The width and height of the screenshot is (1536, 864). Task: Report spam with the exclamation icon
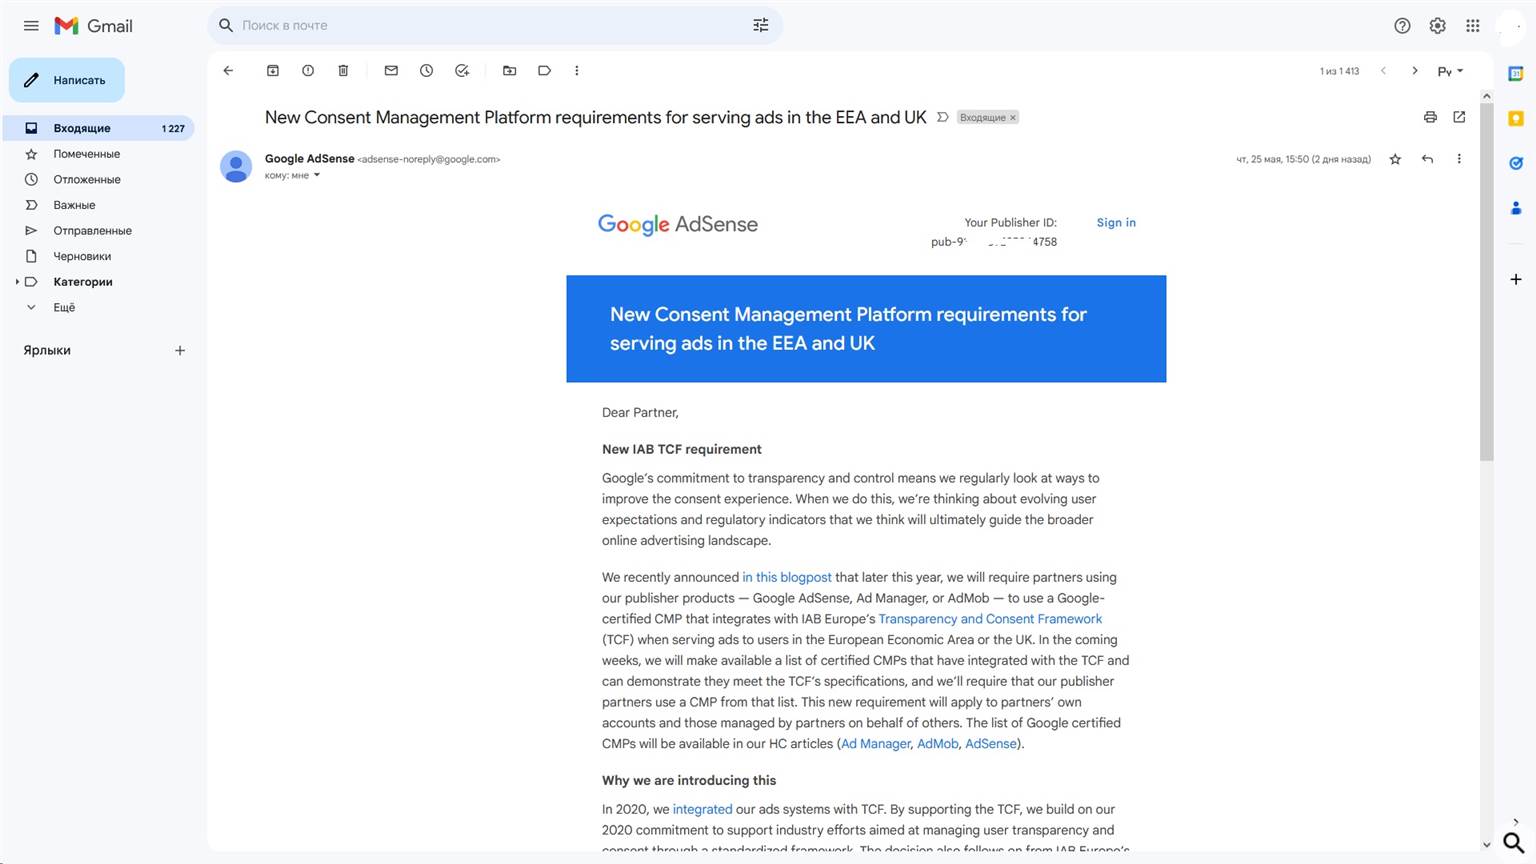click(x=308, y=71)
